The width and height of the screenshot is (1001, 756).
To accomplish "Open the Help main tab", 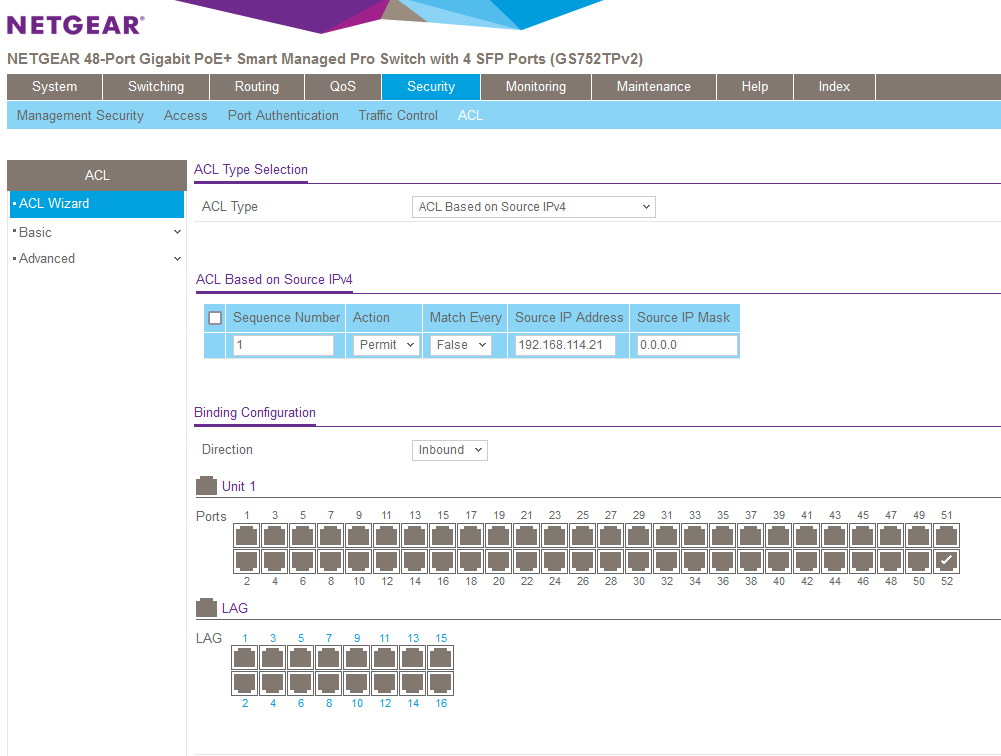I will tap(755, 87).
